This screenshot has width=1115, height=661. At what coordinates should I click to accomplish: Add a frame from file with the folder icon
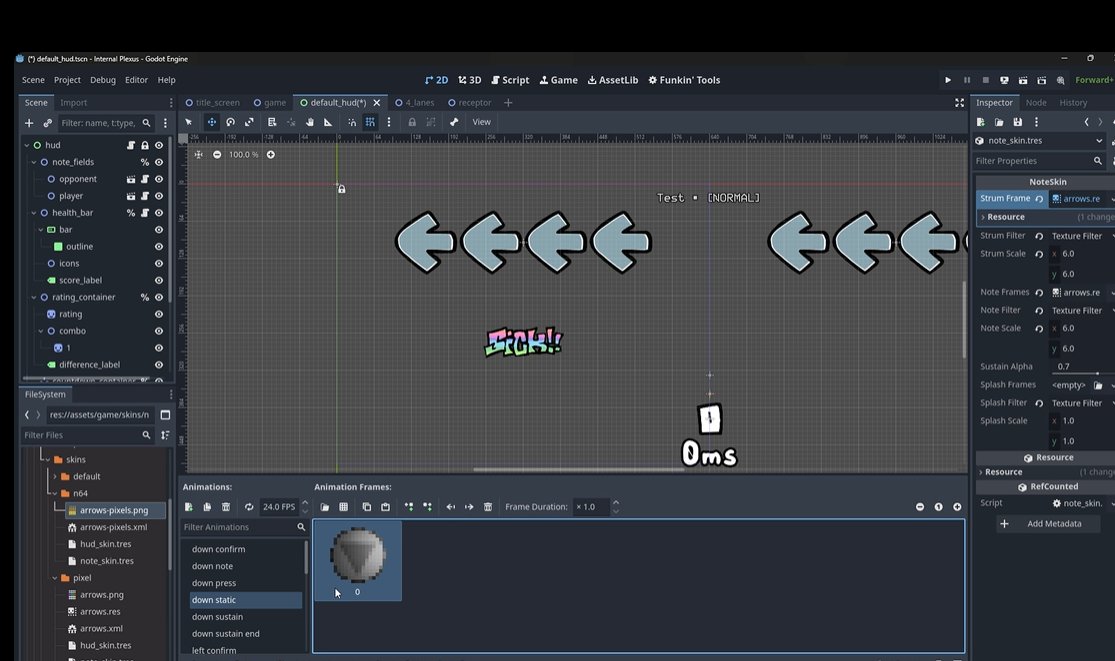[x=324, y=507]
